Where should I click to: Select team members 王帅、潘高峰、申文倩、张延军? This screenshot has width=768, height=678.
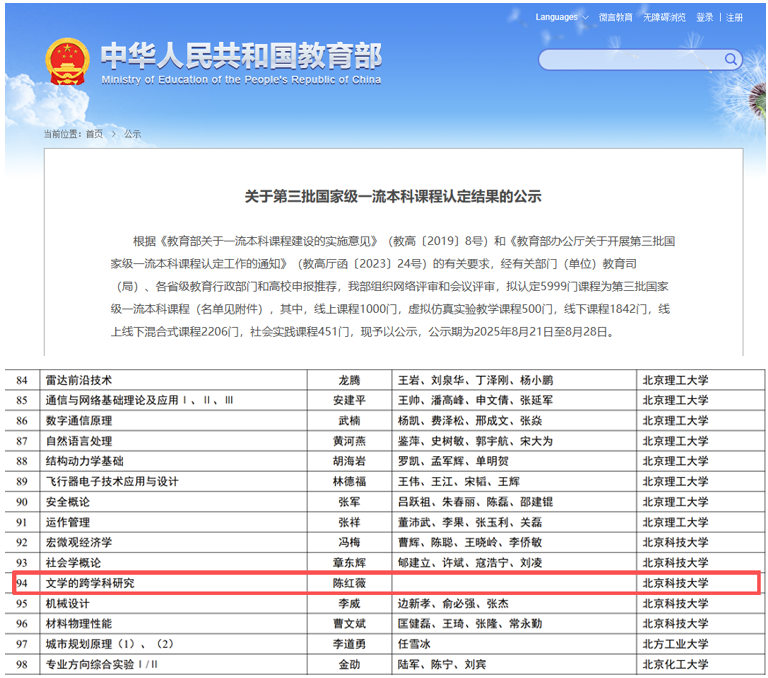tap(475, 400)
